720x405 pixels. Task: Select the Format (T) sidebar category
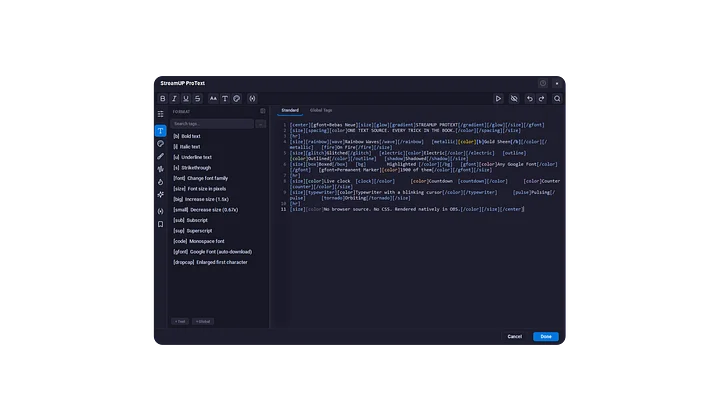[x=160, y=131]
